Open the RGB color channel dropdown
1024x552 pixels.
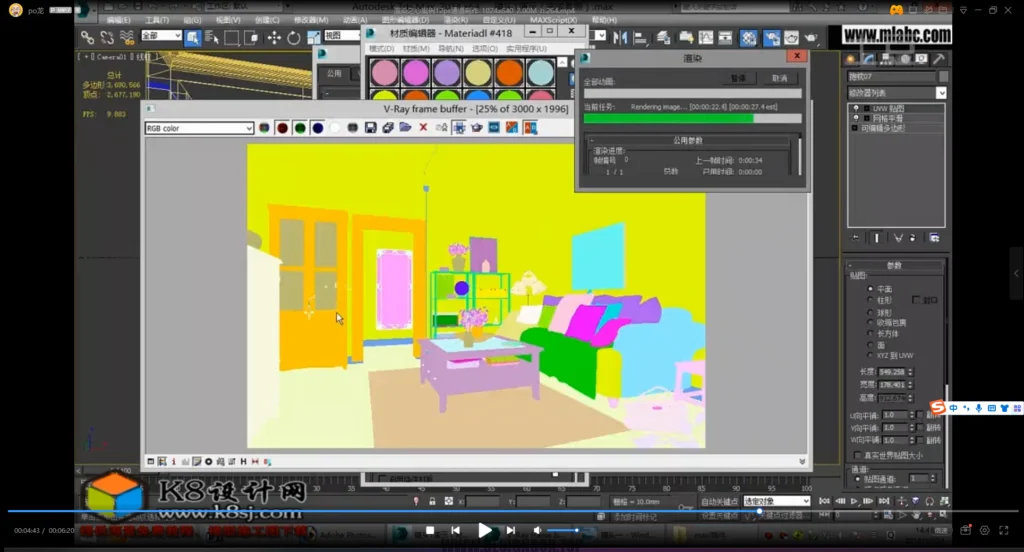coord(200,128)
